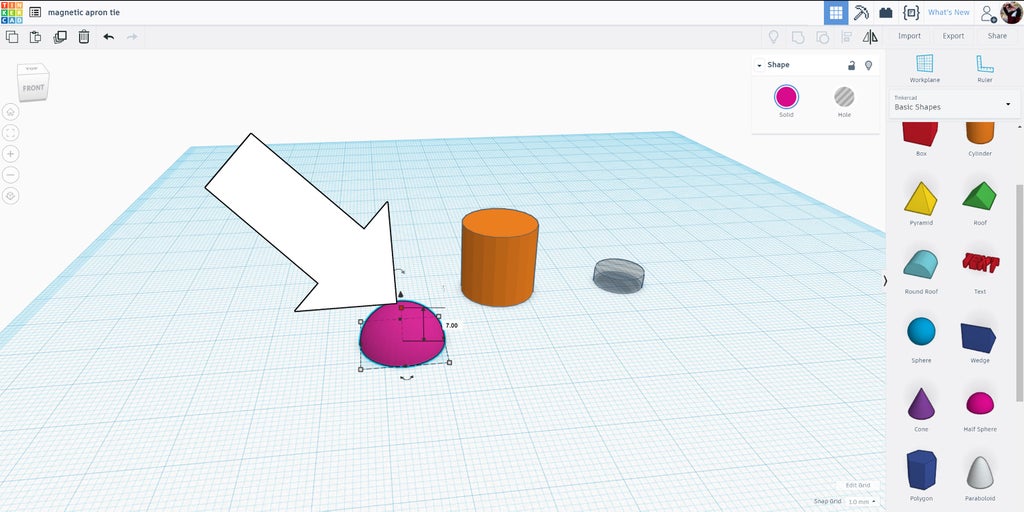Image resolution: width=1024 pixels, height=512 pixels.
Task: Pick the Cone shape
Action: (921, 409)
